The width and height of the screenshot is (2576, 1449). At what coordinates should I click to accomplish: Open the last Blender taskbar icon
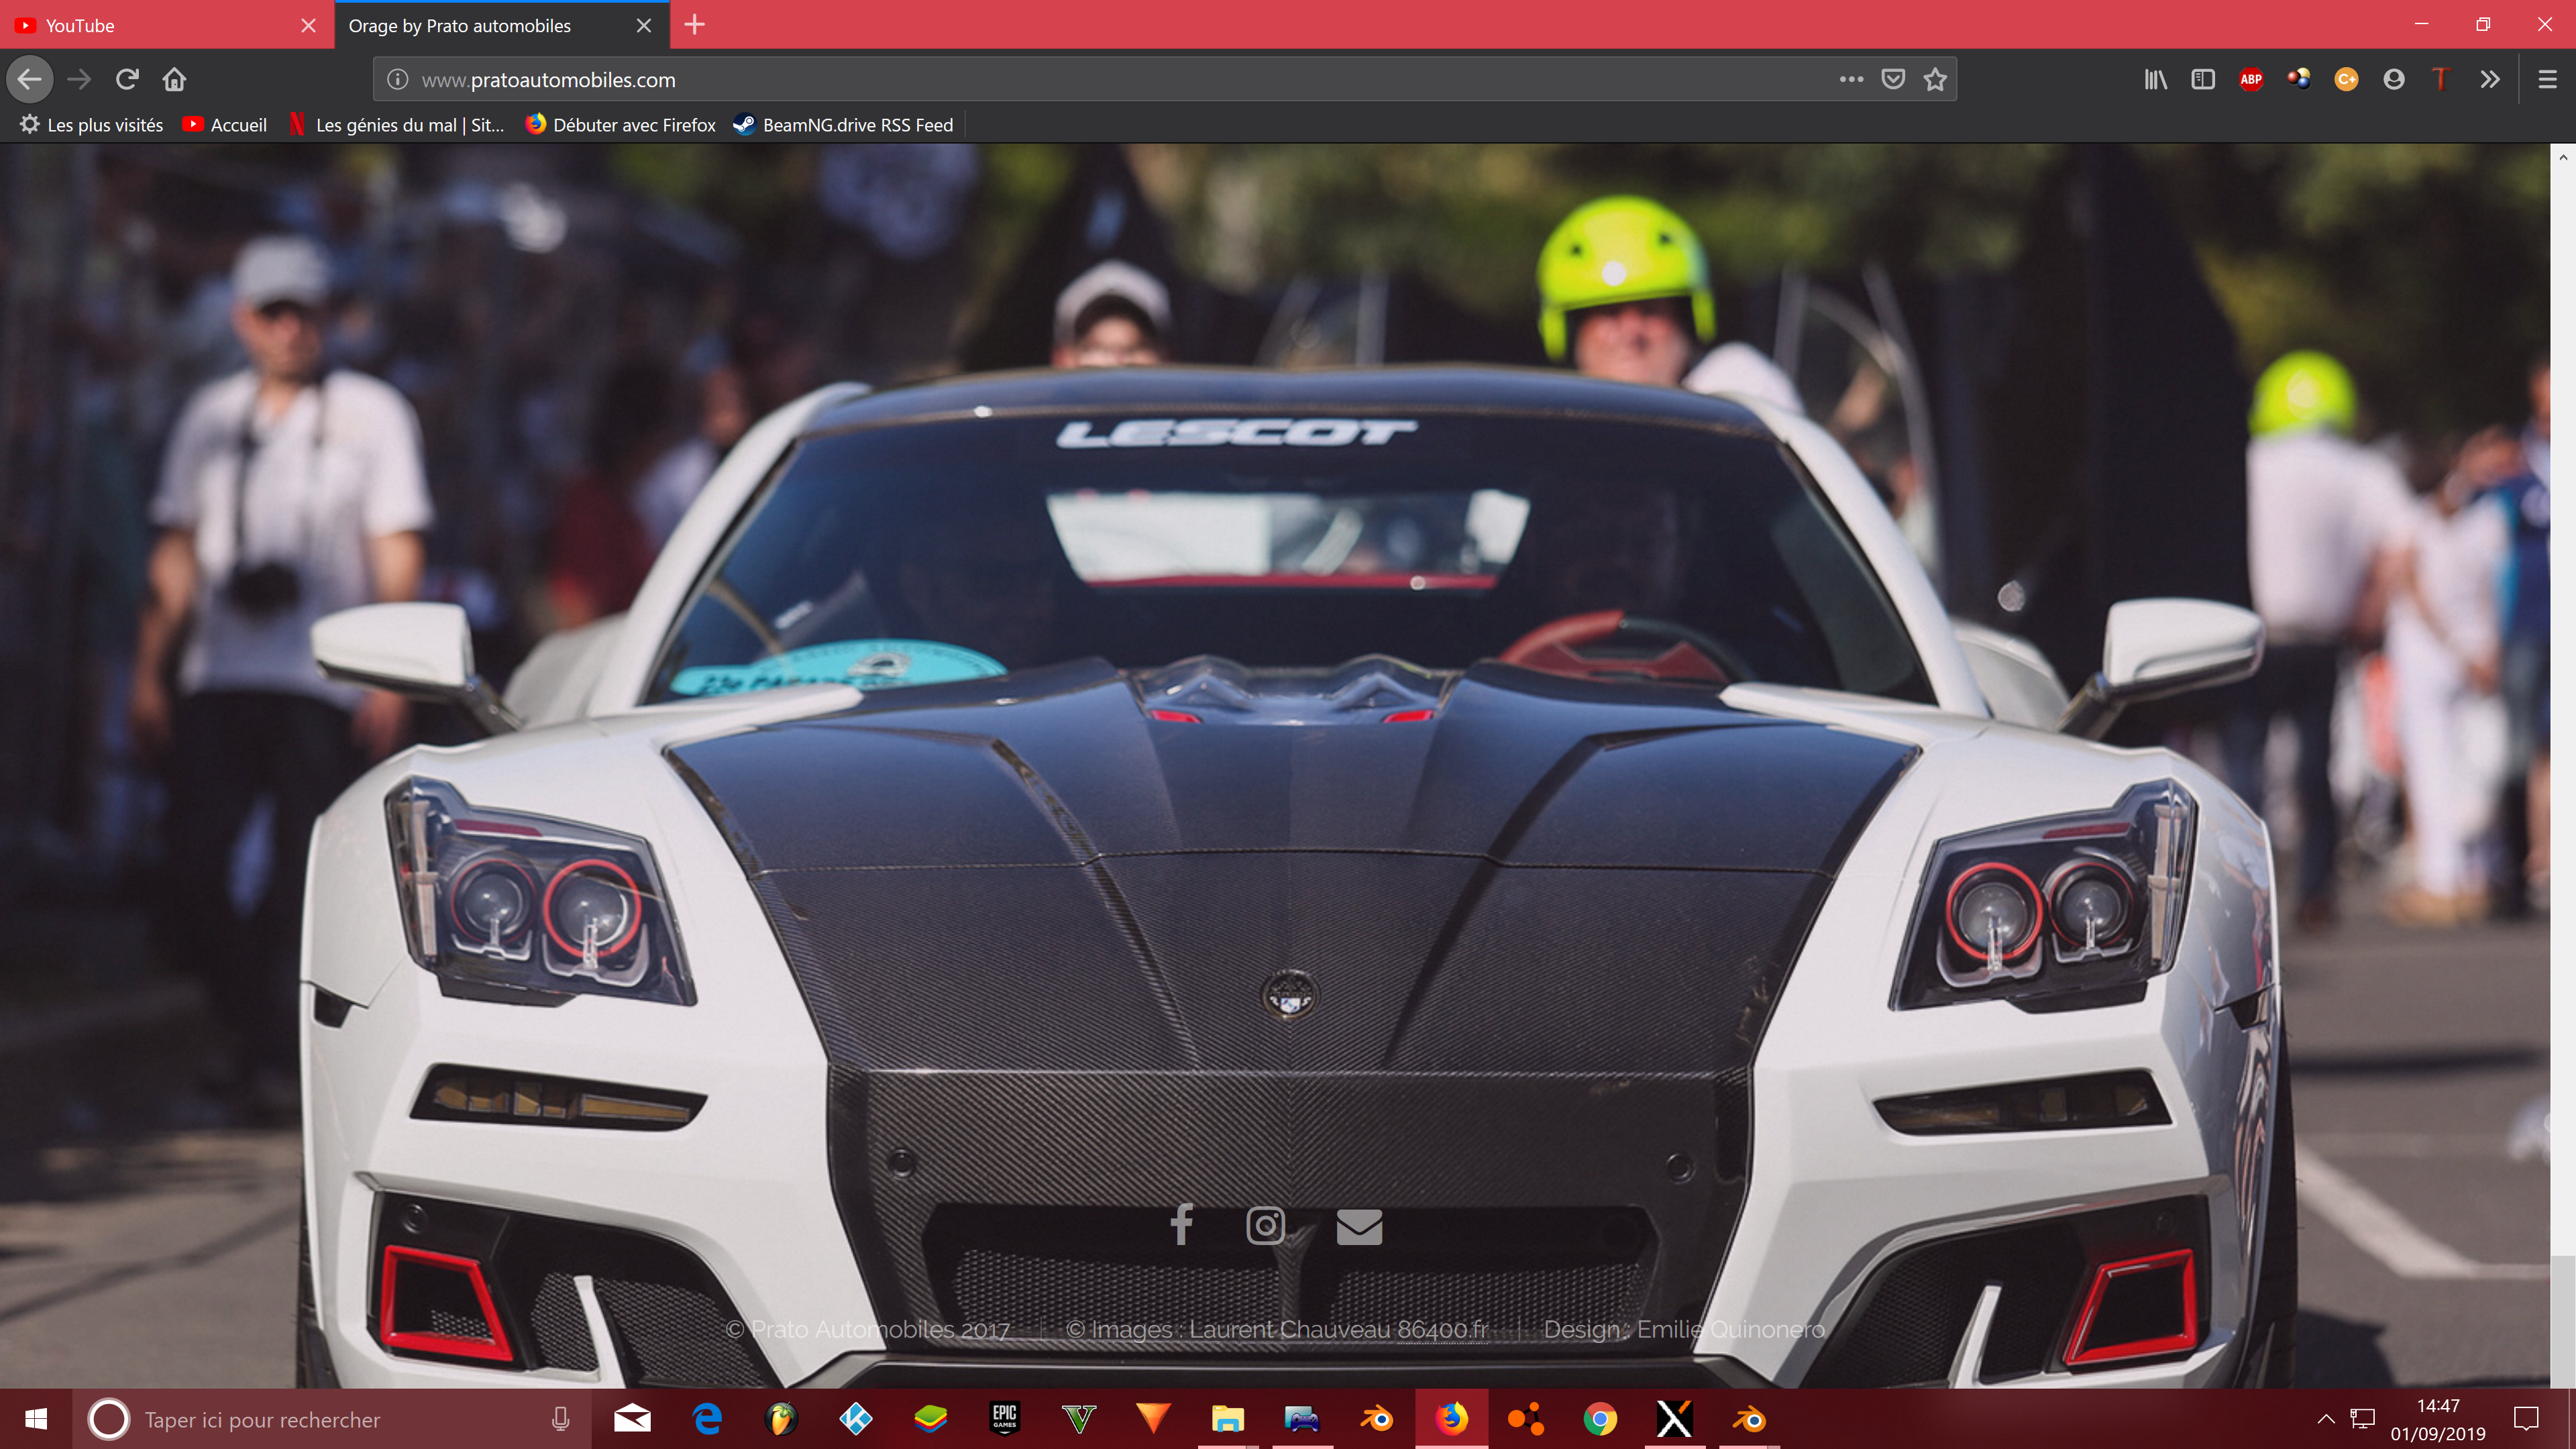1749,1419
